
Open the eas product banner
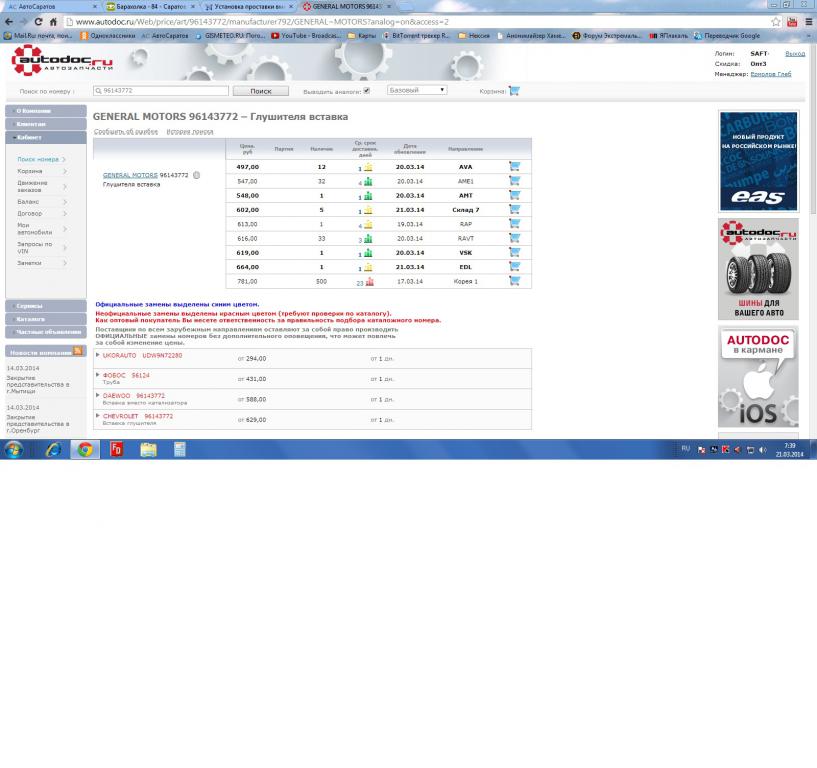click(758, 161)
